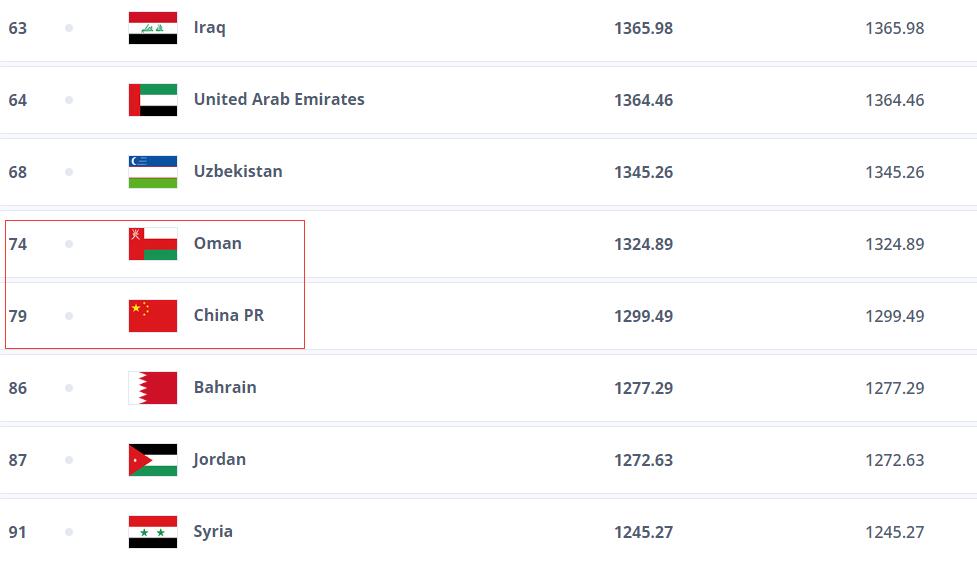Click the Jordan flag icon

click(153, 460)
